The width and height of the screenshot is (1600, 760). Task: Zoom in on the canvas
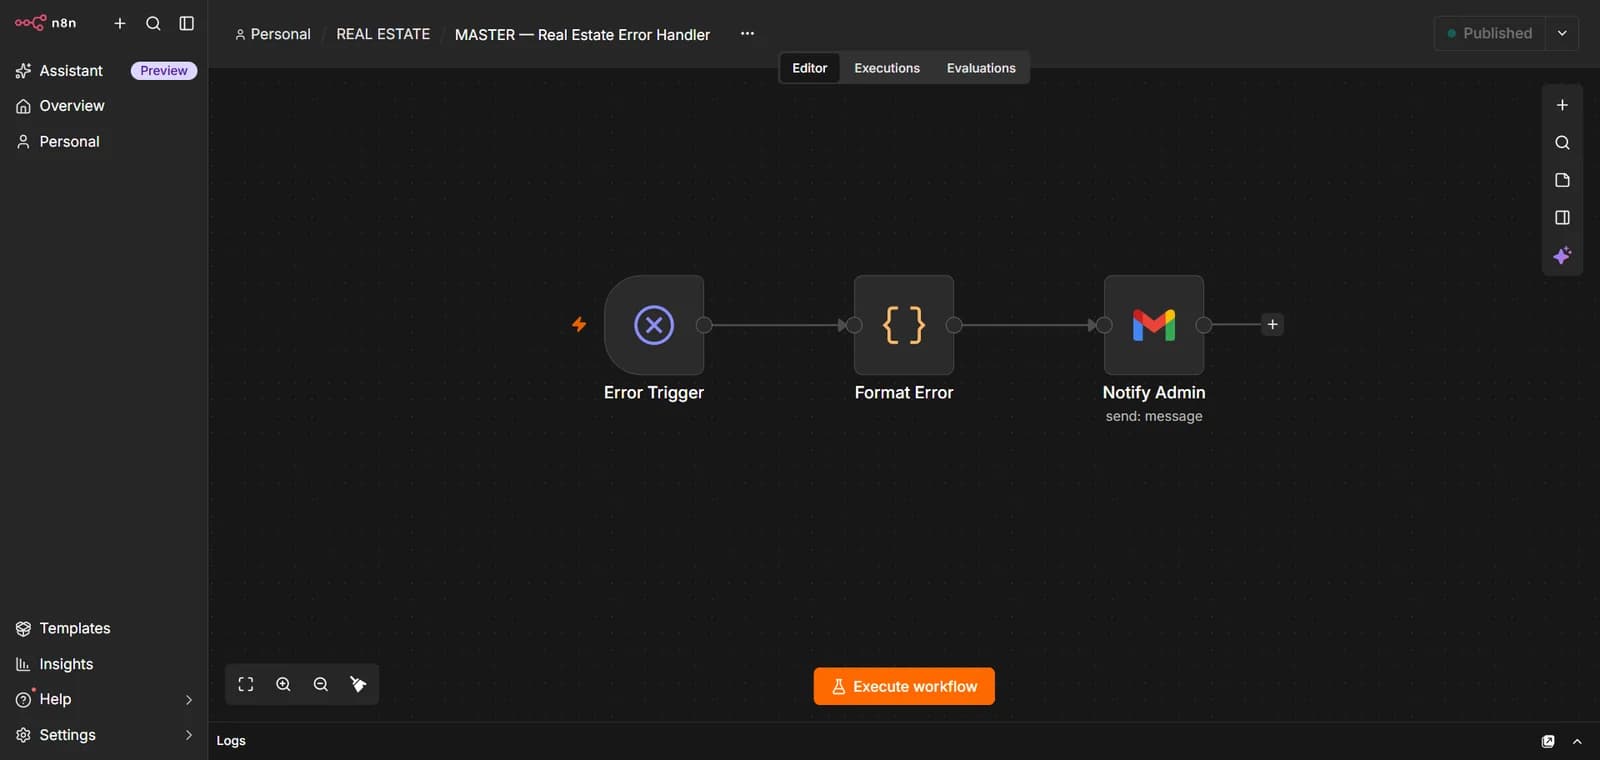(283, 685)
